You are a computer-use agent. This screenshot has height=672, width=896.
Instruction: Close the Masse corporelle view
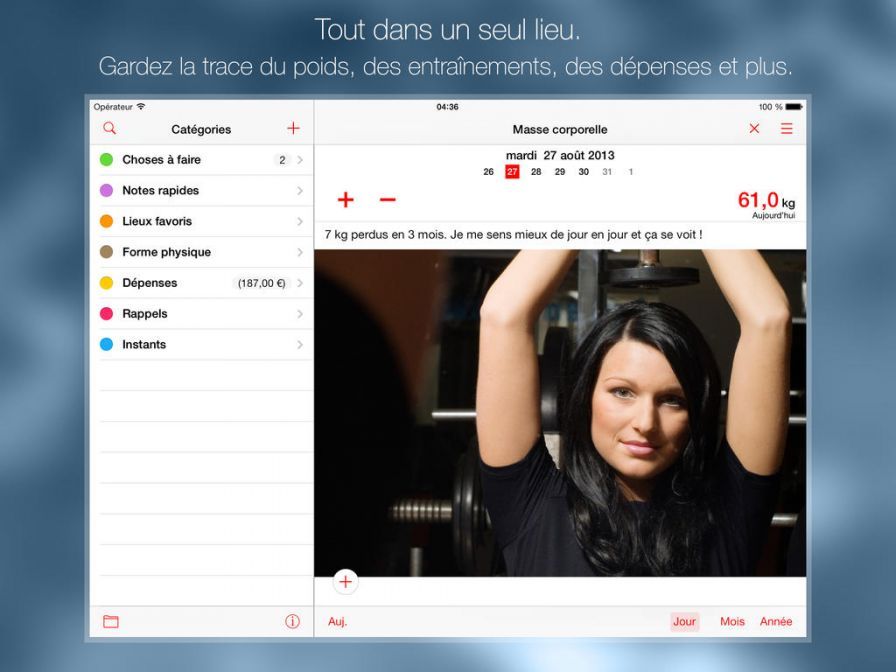tap(755, 128)
